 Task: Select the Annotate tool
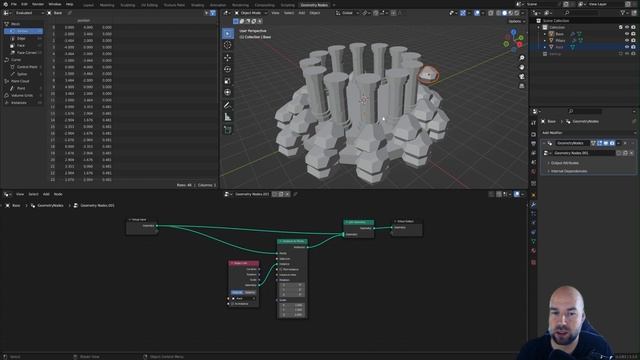(x=228, y=105)
